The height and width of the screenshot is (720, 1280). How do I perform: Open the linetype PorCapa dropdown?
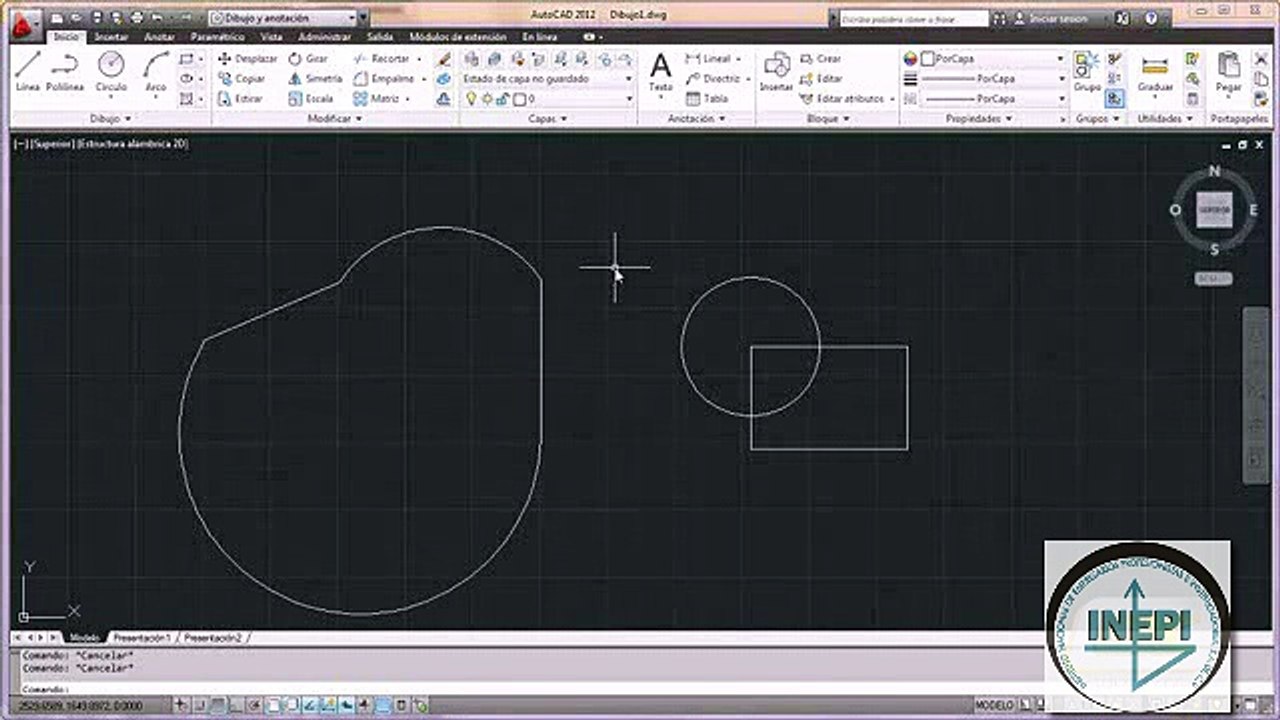click(x=992, y=99)
